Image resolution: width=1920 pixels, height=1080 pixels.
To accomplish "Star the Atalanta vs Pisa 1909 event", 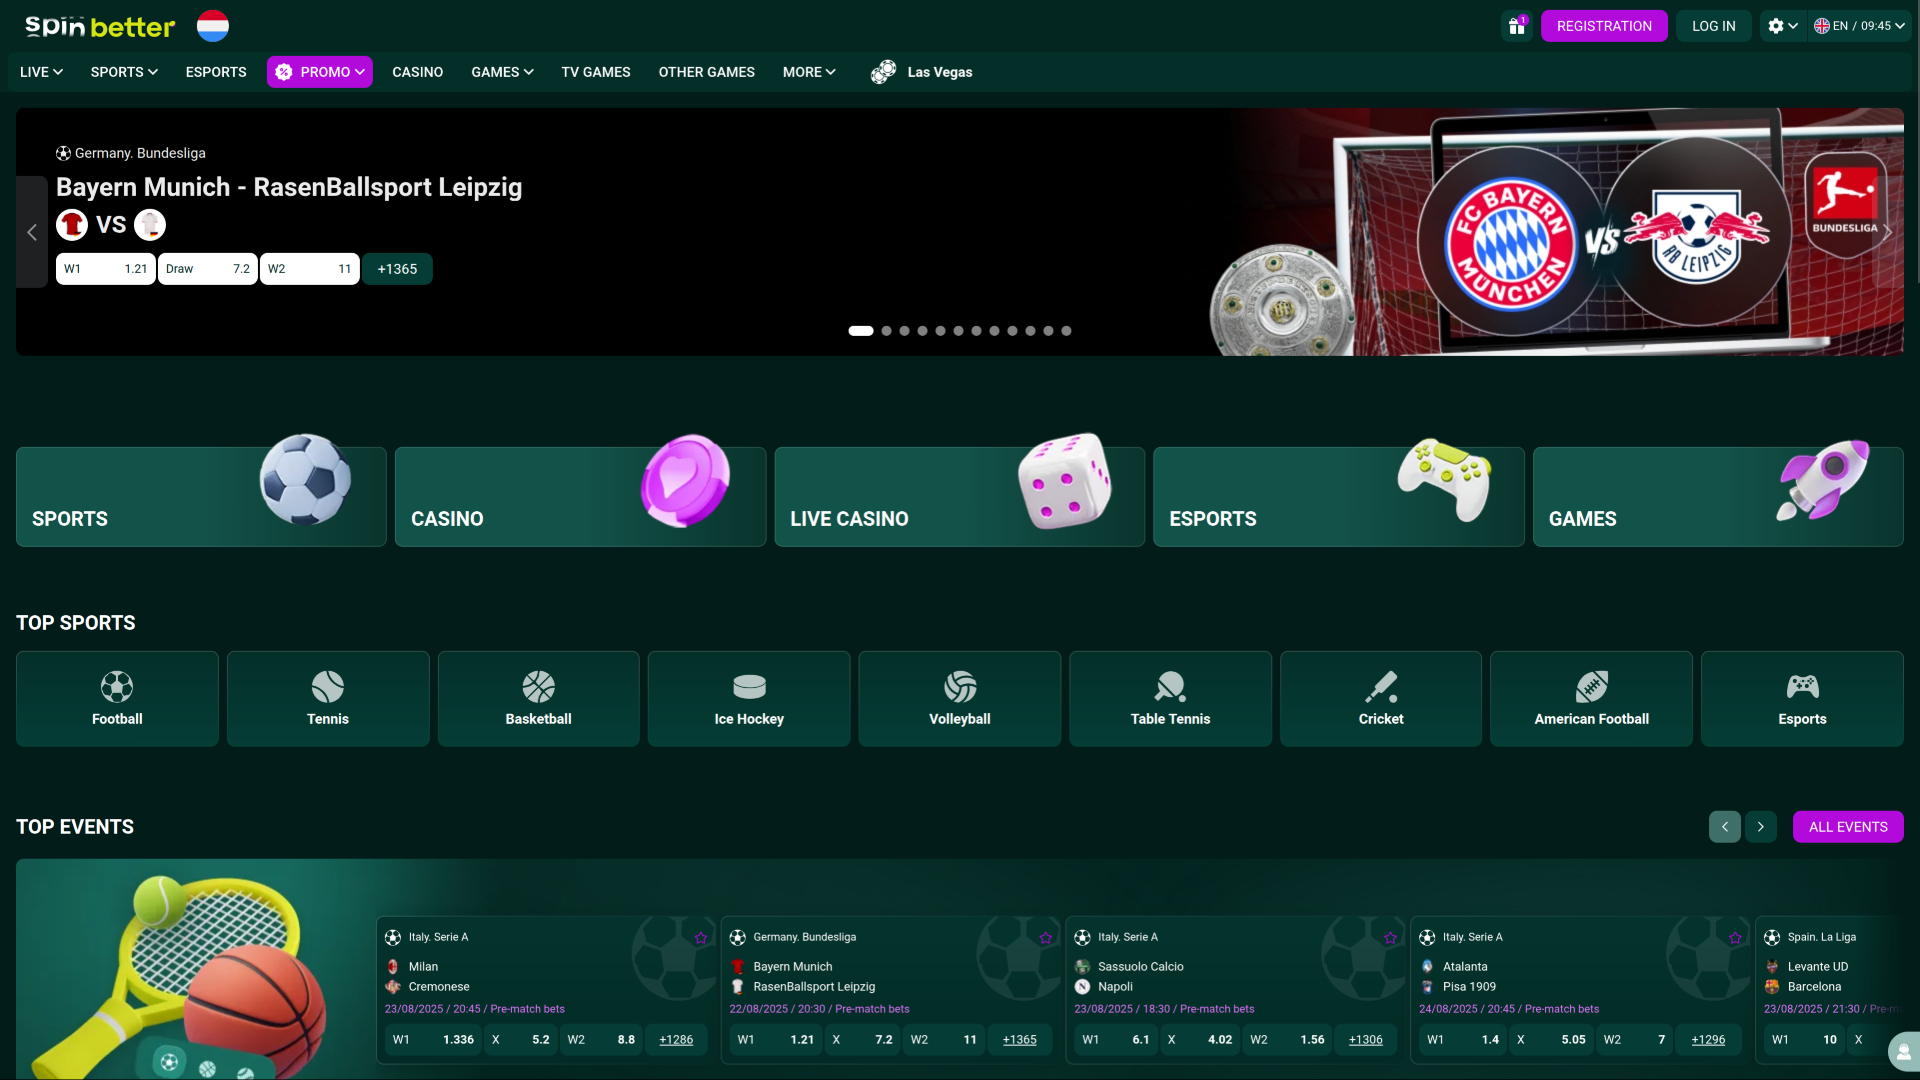I will [x=1734, y=938].
